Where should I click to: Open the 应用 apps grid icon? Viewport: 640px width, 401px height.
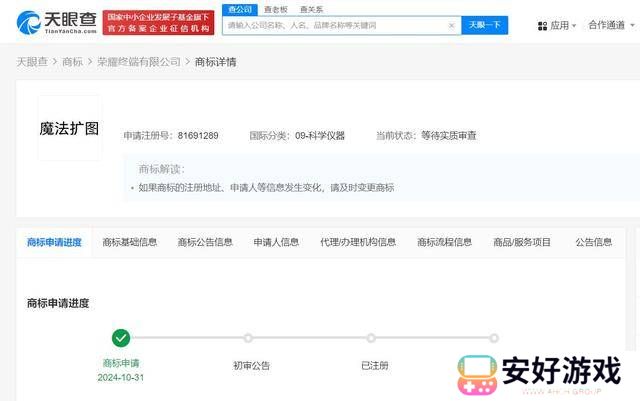pyautogui.click(x=543, y=26)
